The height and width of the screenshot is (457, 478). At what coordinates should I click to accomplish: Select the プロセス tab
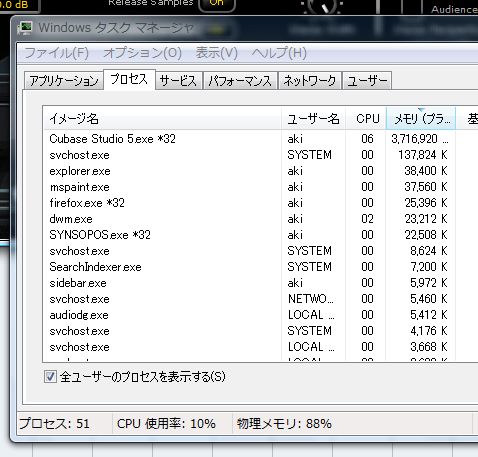(129, 79)
